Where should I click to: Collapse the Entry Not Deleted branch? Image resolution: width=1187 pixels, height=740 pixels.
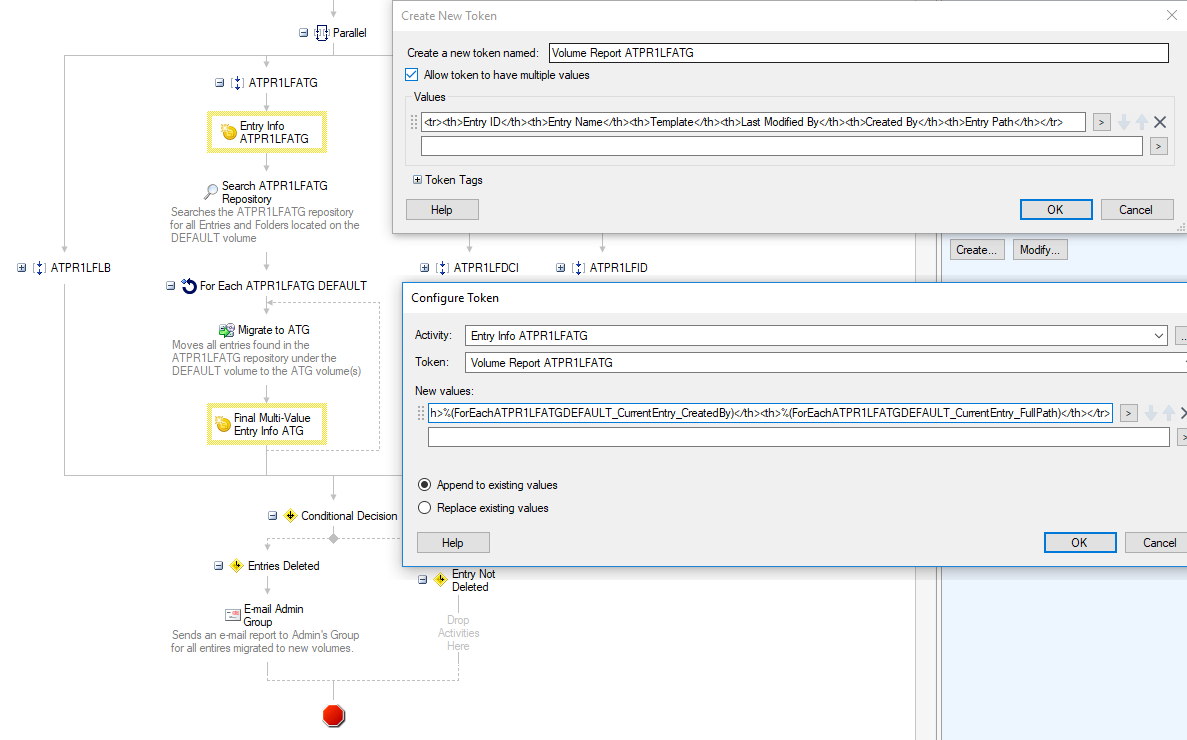click(422, 580)
